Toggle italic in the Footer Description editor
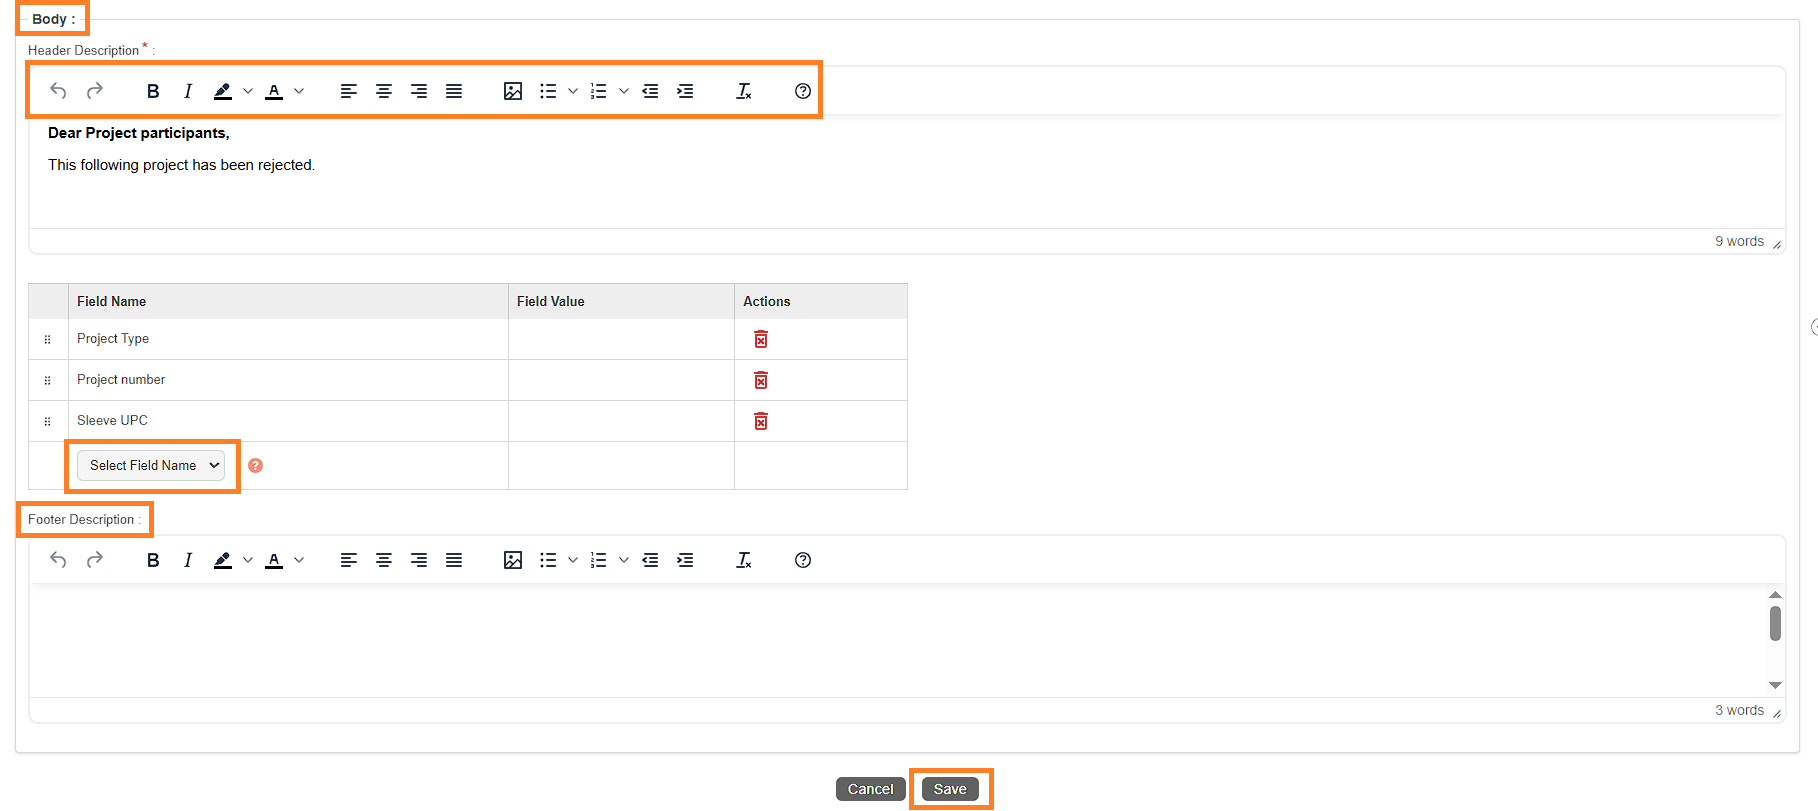1818x811 pixels. pyautogui.click(x=188, y=560)
